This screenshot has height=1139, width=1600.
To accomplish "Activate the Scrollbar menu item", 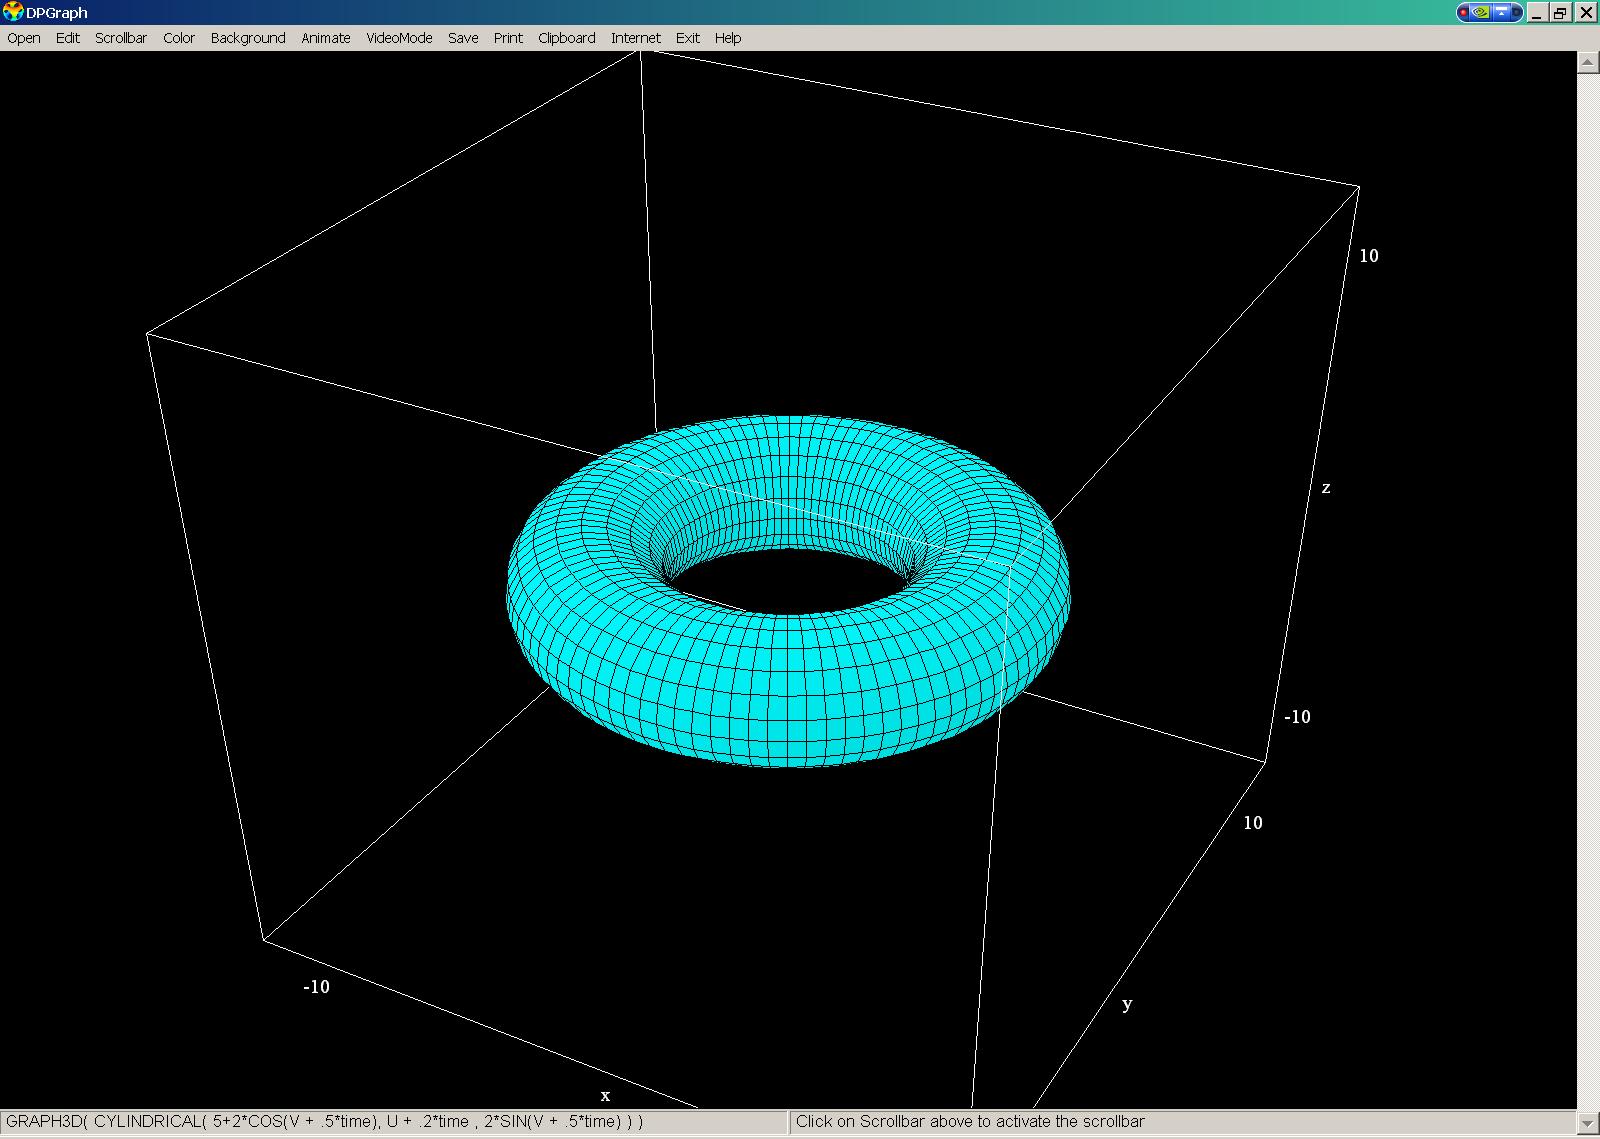I will click(121, 38).
